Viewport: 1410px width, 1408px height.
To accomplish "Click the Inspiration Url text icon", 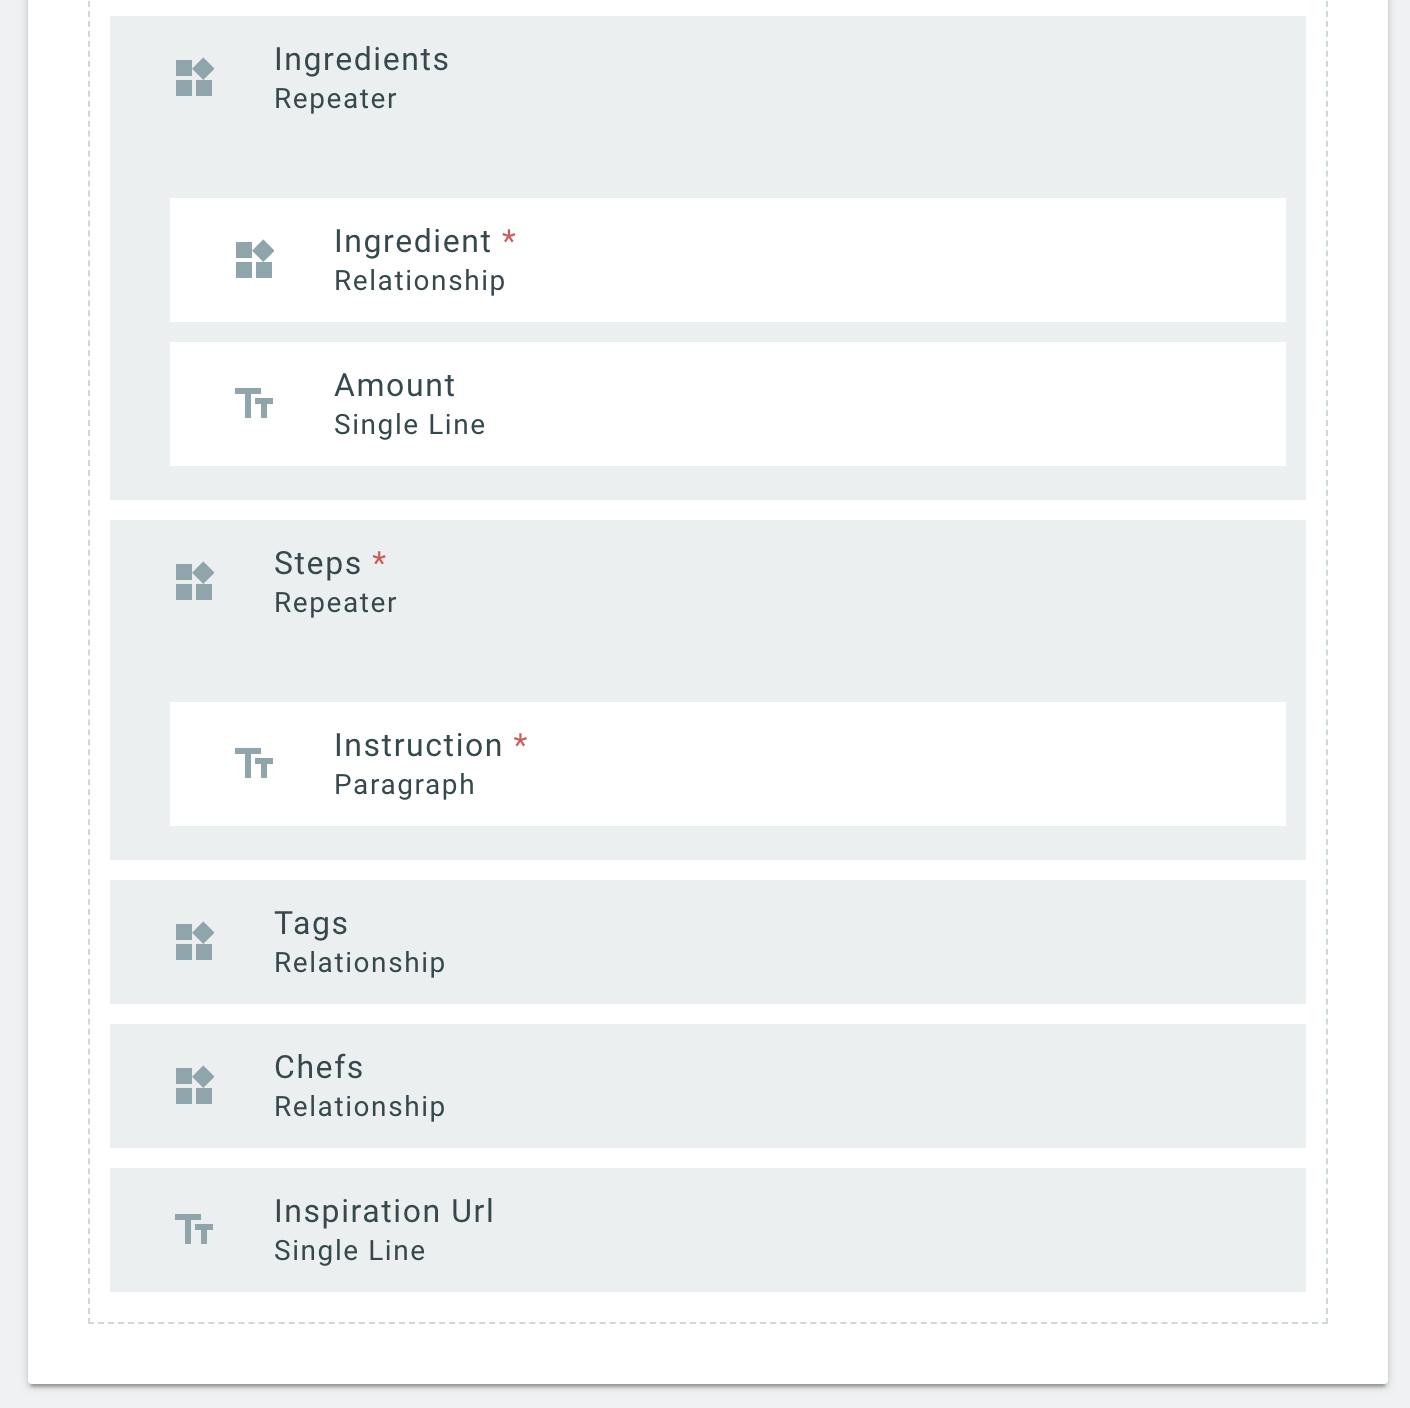I will click(194, 1230).
